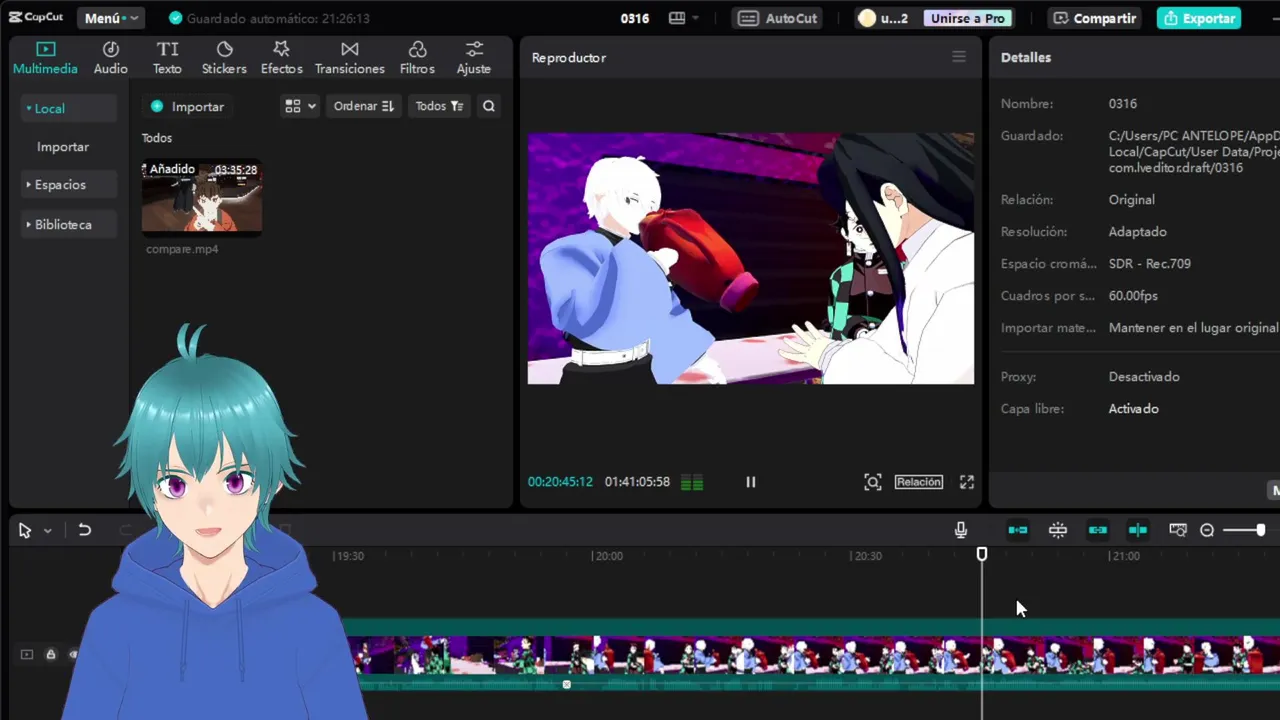
Task: Open the Filtros tab
Action: 417,58
